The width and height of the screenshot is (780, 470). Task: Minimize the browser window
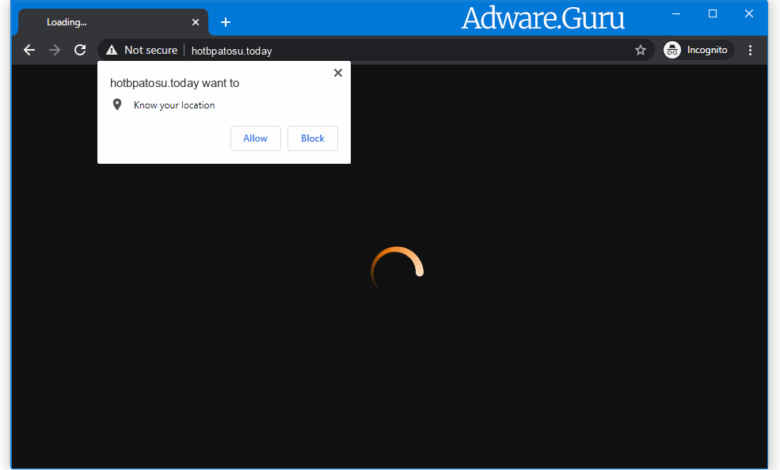(x=676, y=14)
